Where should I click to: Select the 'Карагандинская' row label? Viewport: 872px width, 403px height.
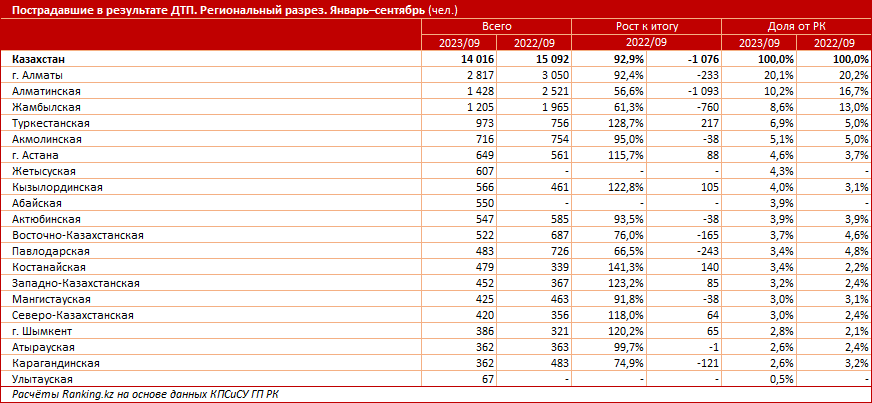click(x=56, y=363)
